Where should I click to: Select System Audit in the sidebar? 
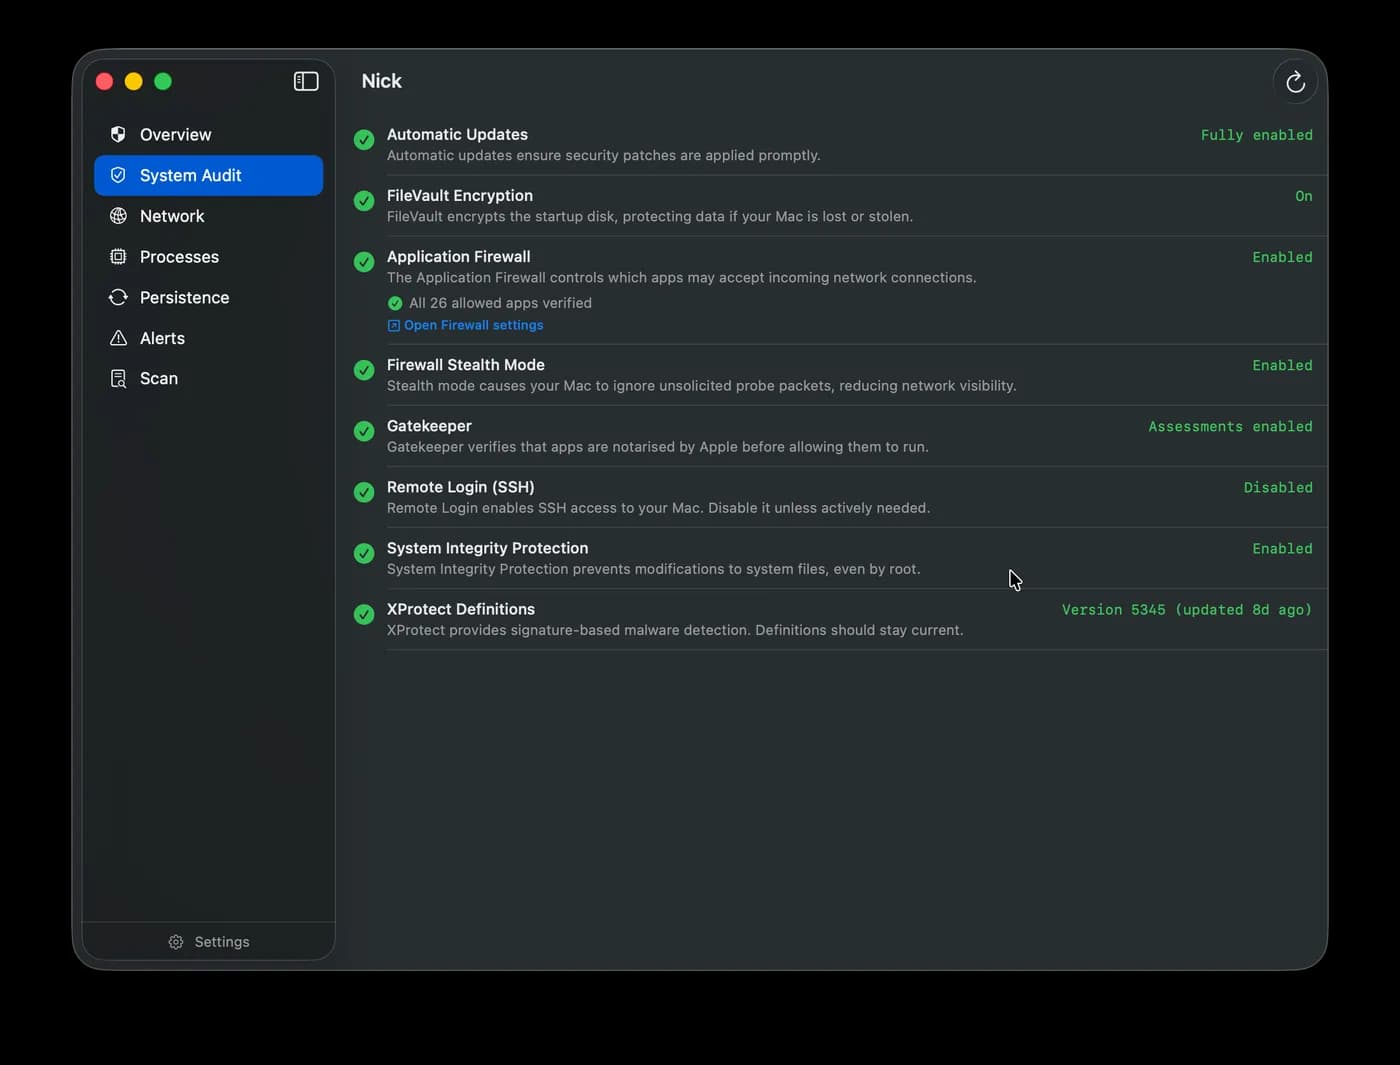(208, 175)
